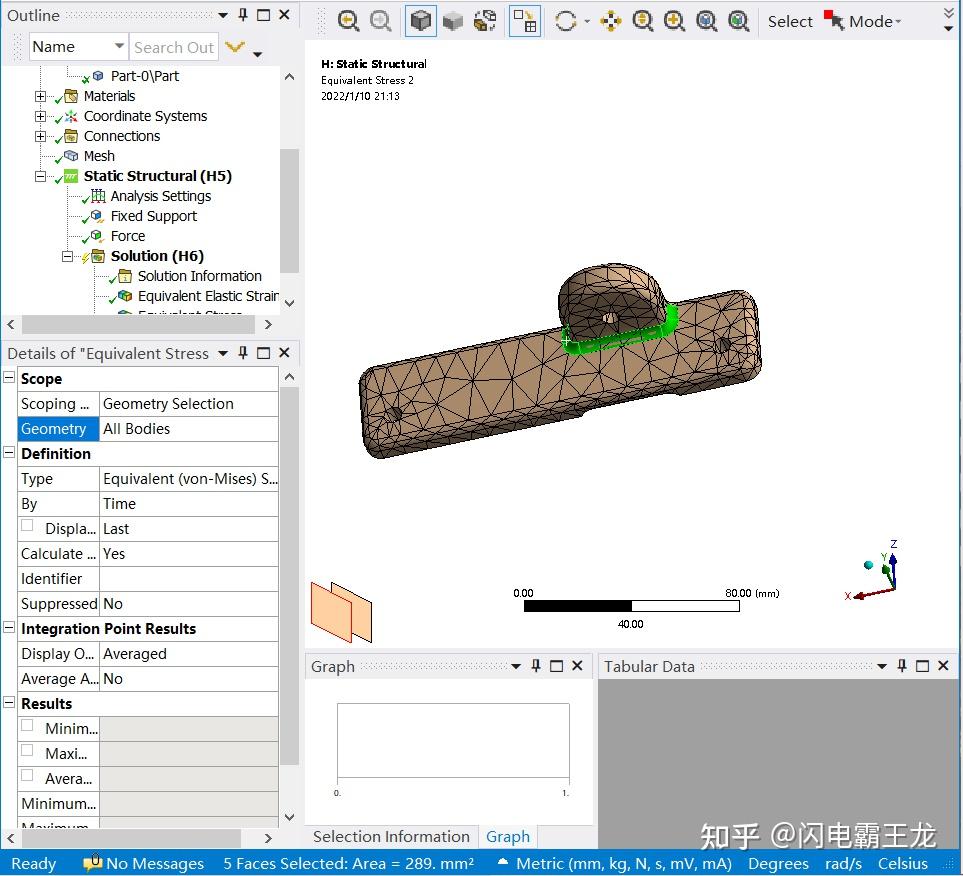Viewport: 963px width, 876px height.
Task: Select the Zoom in/out magnifier tool
Action: pyautogui.click(x=642, y=22)
